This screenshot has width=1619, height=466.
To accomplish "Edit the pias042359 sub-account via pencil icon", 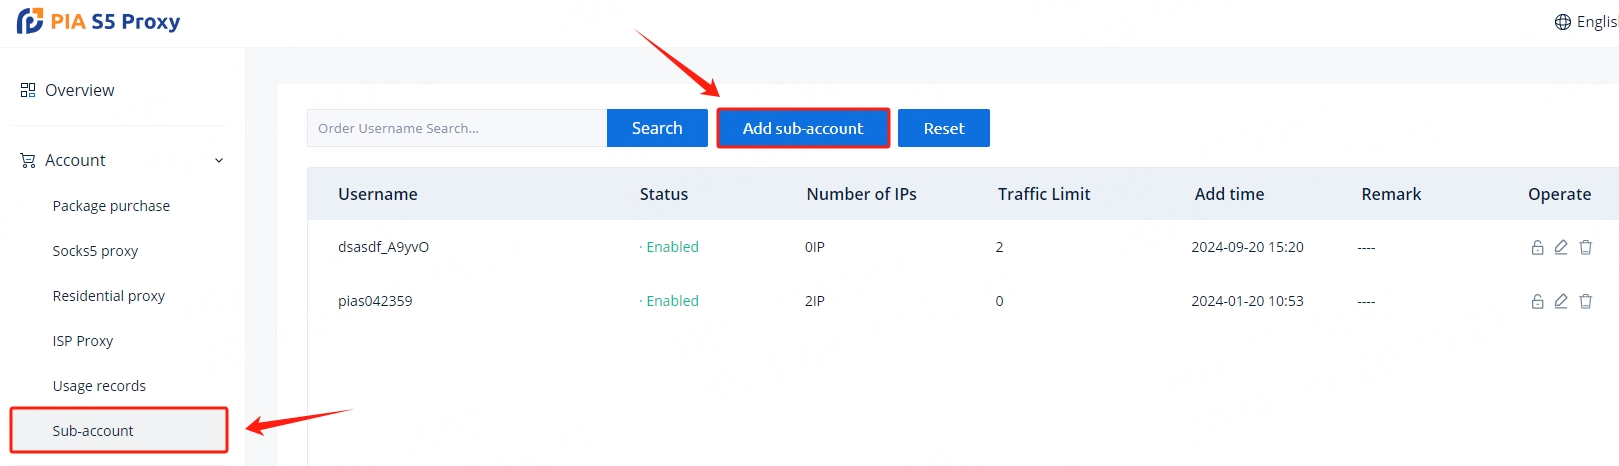I will click(x=1561, y=301).
